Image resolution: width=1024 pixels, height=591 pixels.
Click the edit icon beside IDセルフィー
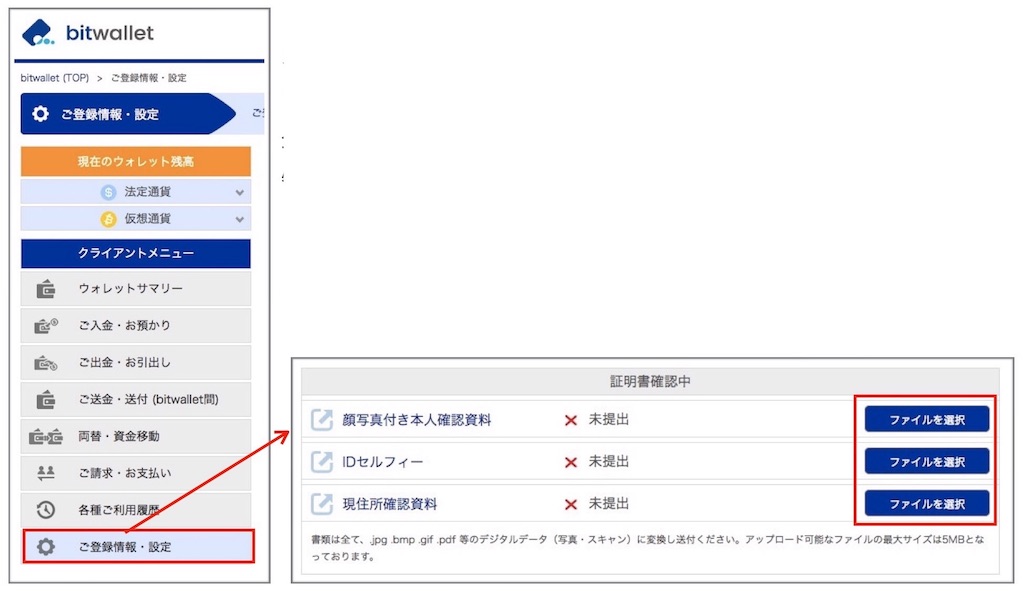tap(322, 462)
